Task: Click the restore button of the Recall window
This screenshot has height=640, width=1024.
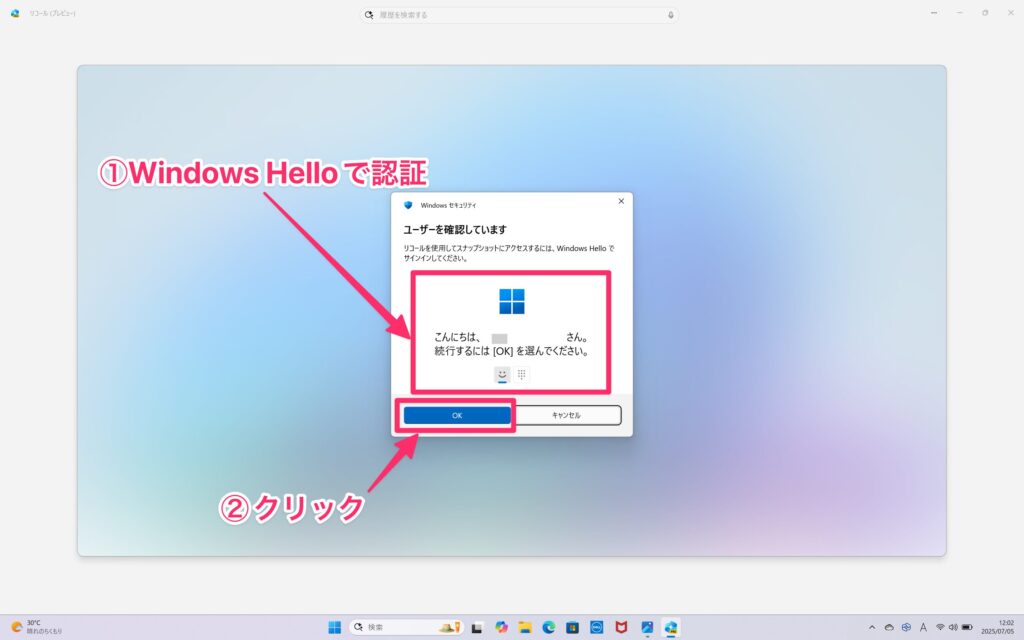Action: click(985, 13)
